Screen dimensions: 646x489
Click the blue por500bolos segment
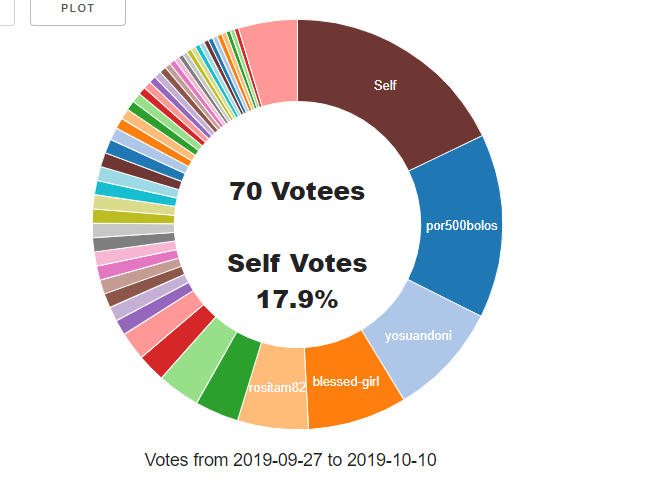click(x=459, y=226)
